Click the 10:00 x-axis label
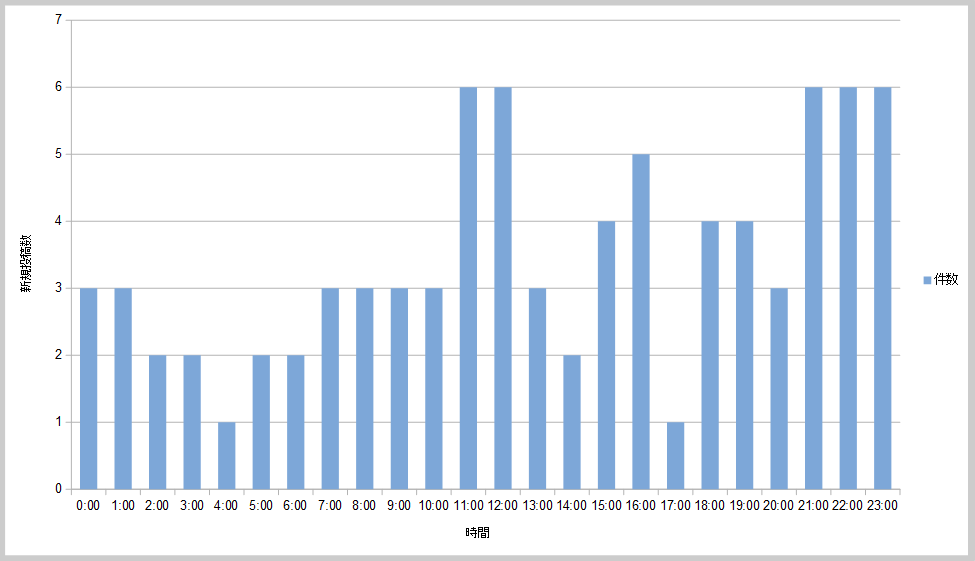 [x=433, y=505]
